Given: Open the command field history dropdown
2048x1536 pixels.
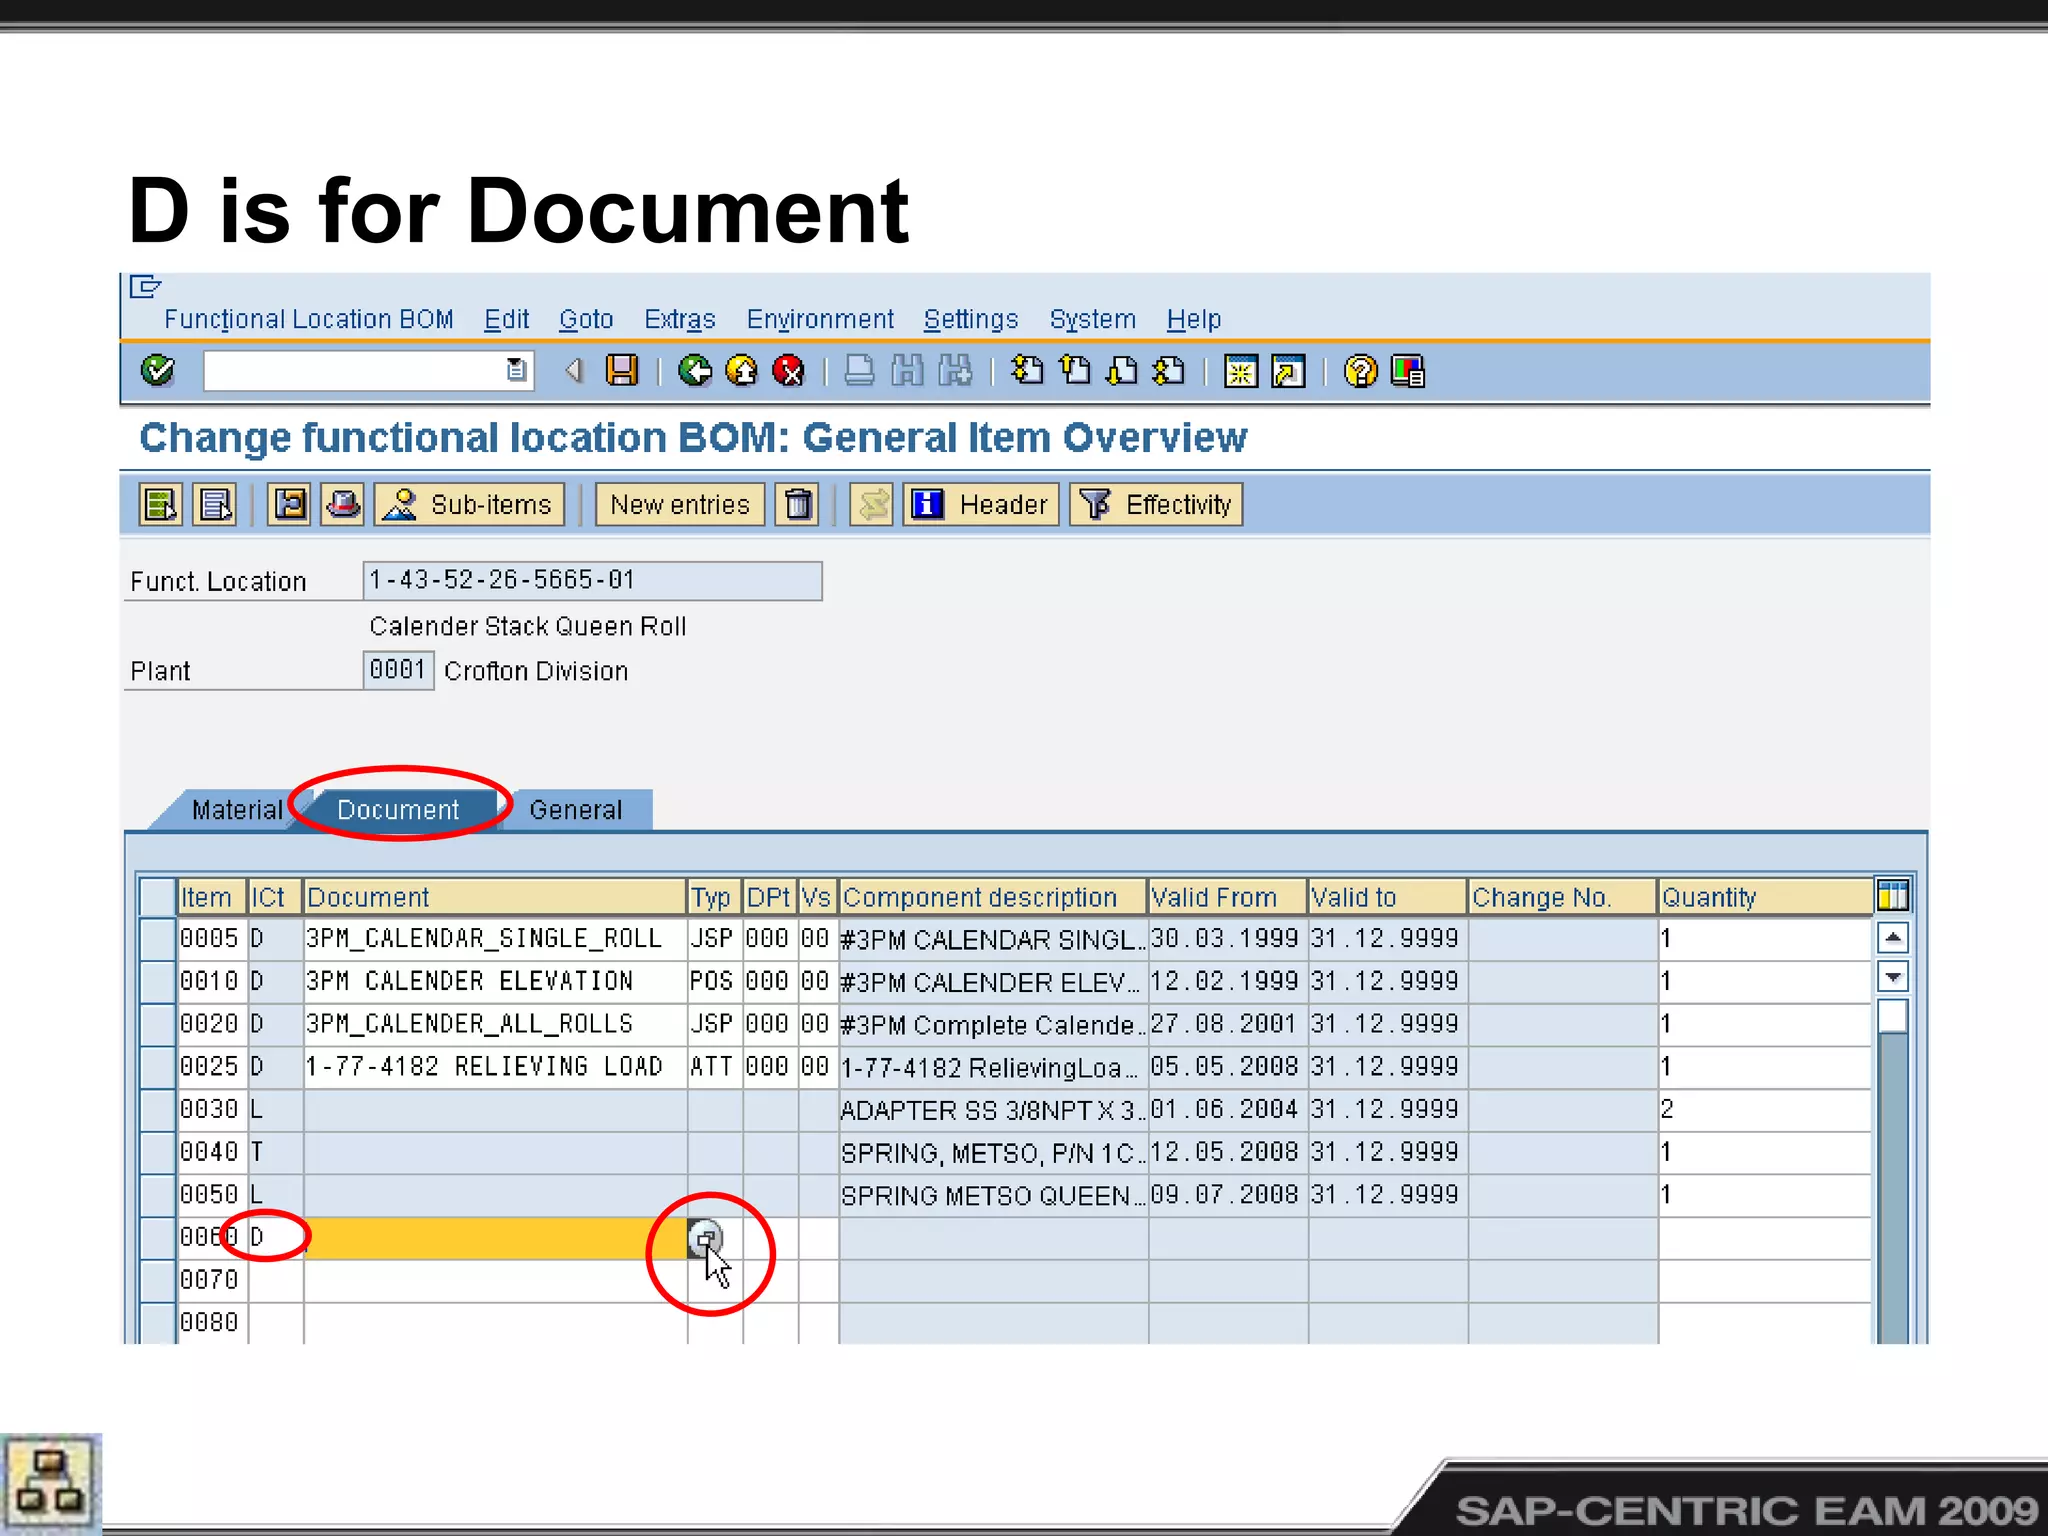Looking at the screenshot, I should 516,371.
